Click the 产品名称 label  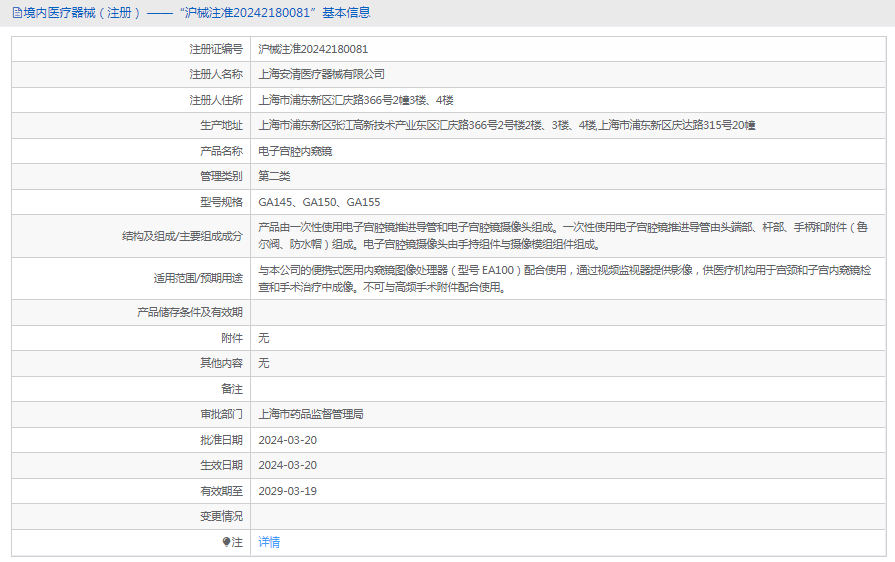(x=221, y=151)
